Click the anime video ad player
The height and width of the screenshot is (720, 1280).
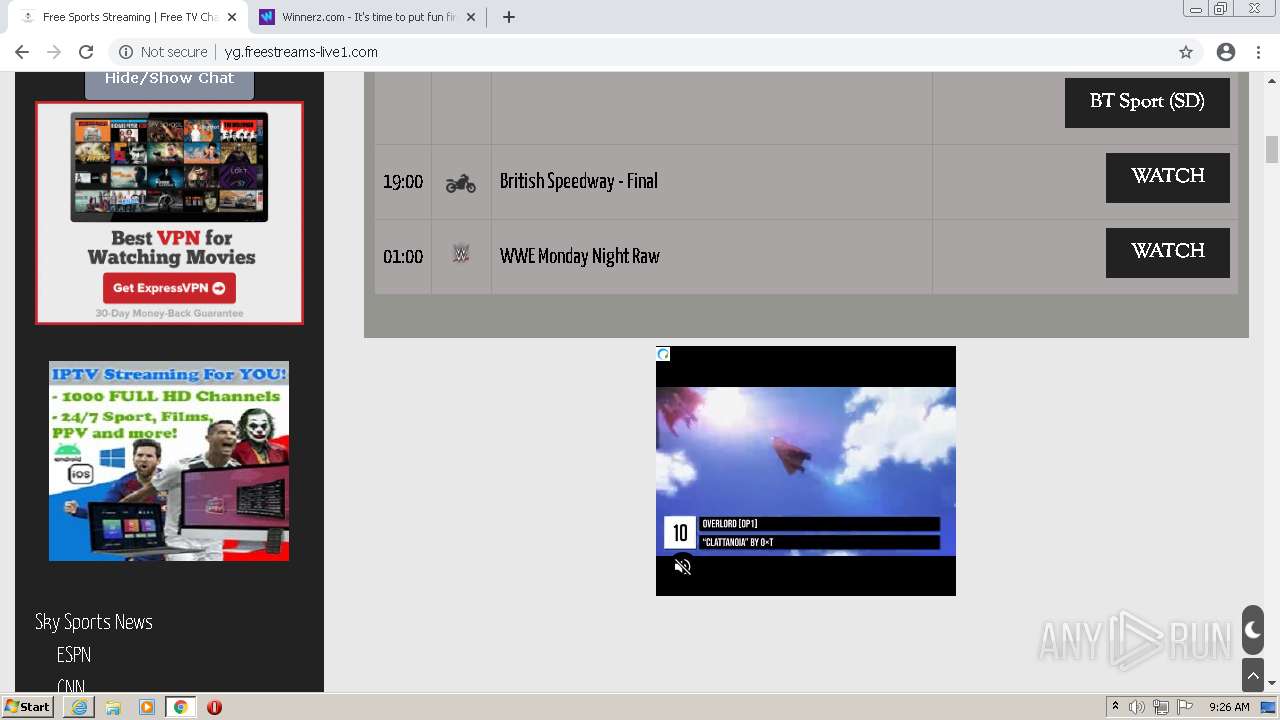pos(806,471)
